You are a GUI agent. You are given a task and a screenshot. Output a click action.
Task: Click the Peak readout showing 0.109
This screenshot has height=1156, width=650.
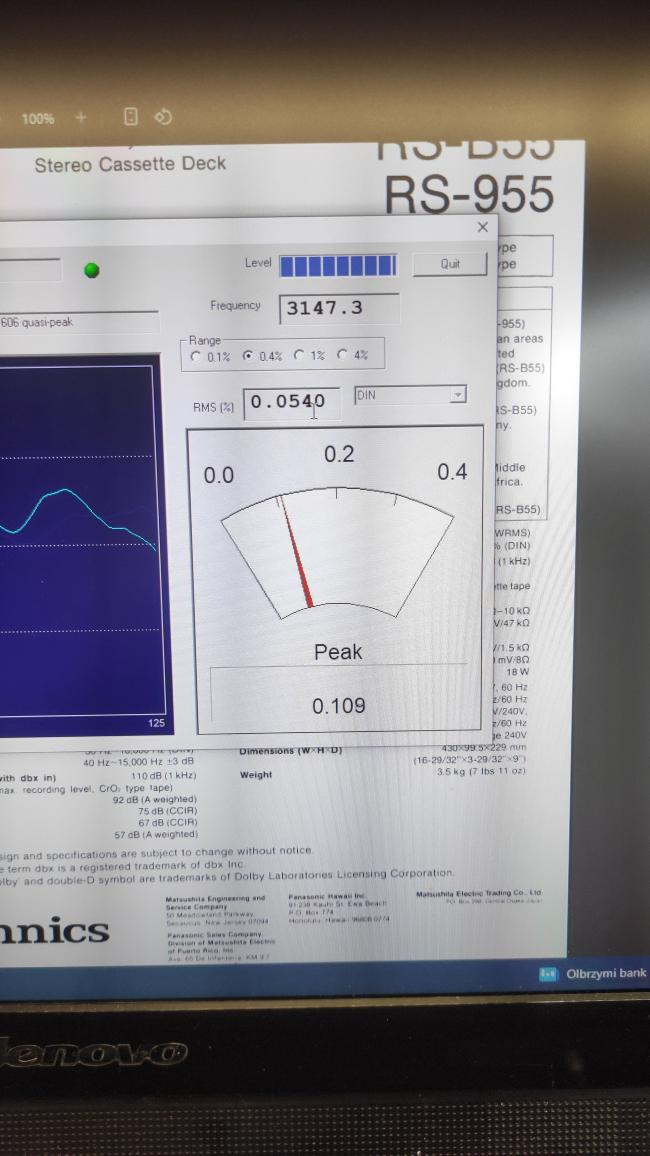click(x=338, y=706)
